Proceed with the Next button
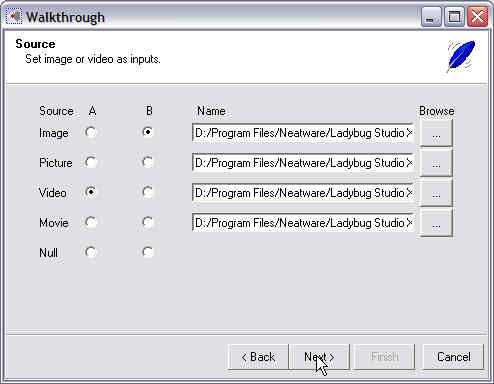The width and height of the screenshot is (494, 384). pyautogui.click(x=319, y=357)
